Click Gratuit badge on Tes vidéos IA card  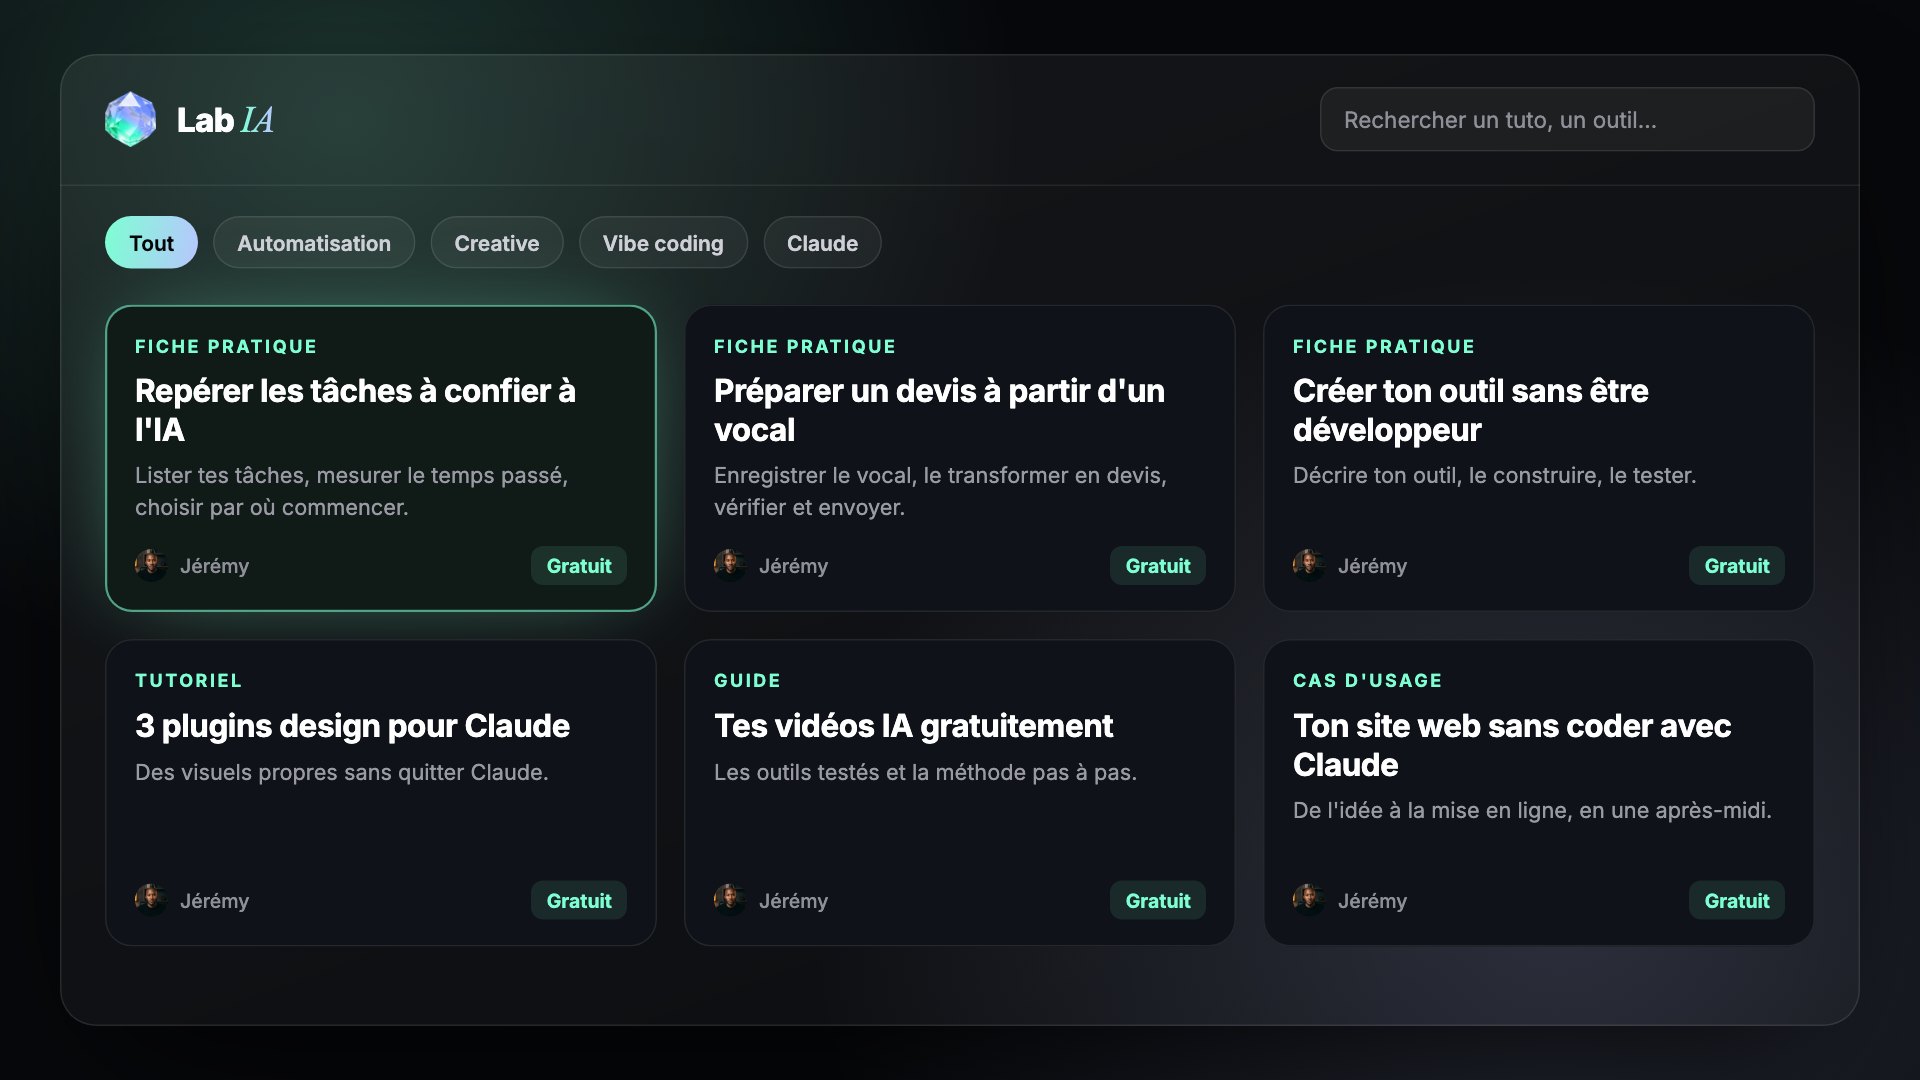click(1158, 901)
